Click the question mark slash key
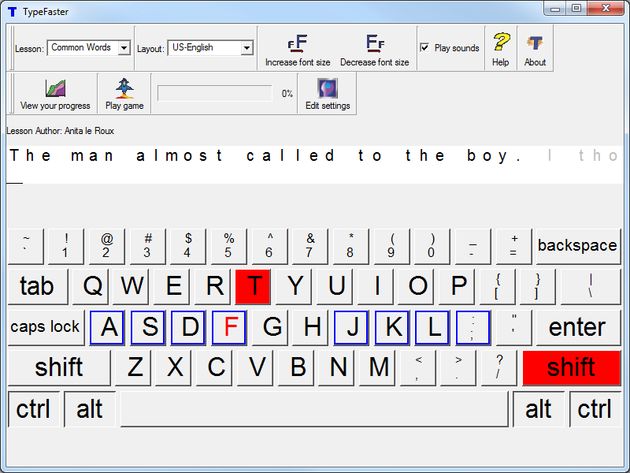Viewport: 630px width, 473px height. tap(499, 368)
